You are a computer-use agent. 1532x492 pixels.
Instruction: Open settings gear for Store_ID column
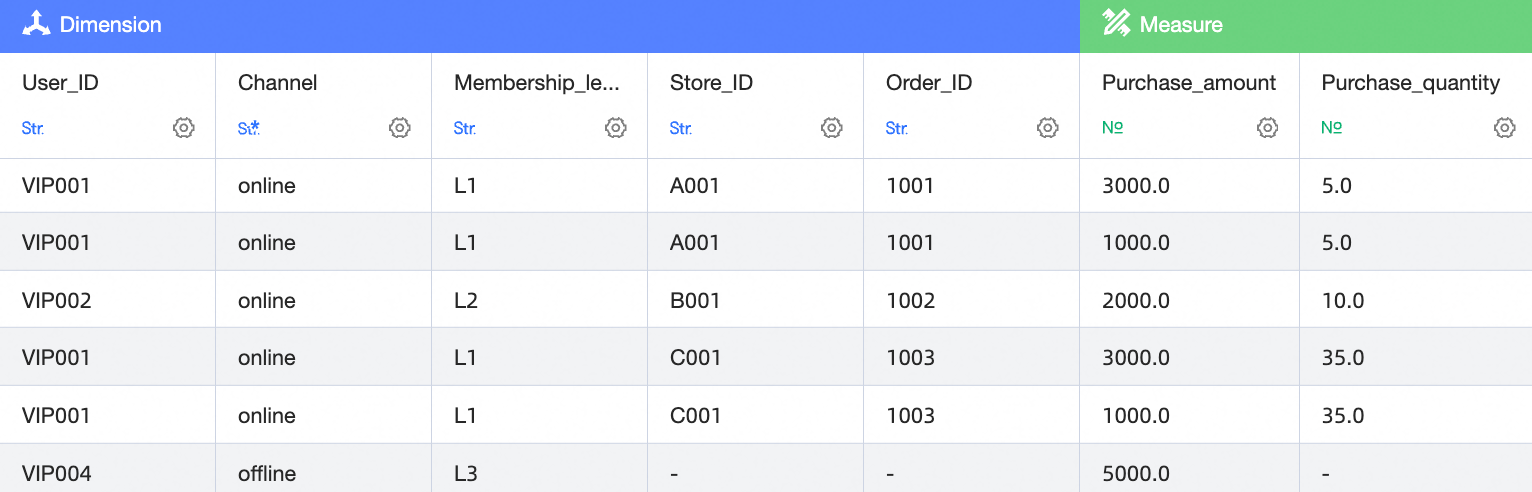coord(832,128)
